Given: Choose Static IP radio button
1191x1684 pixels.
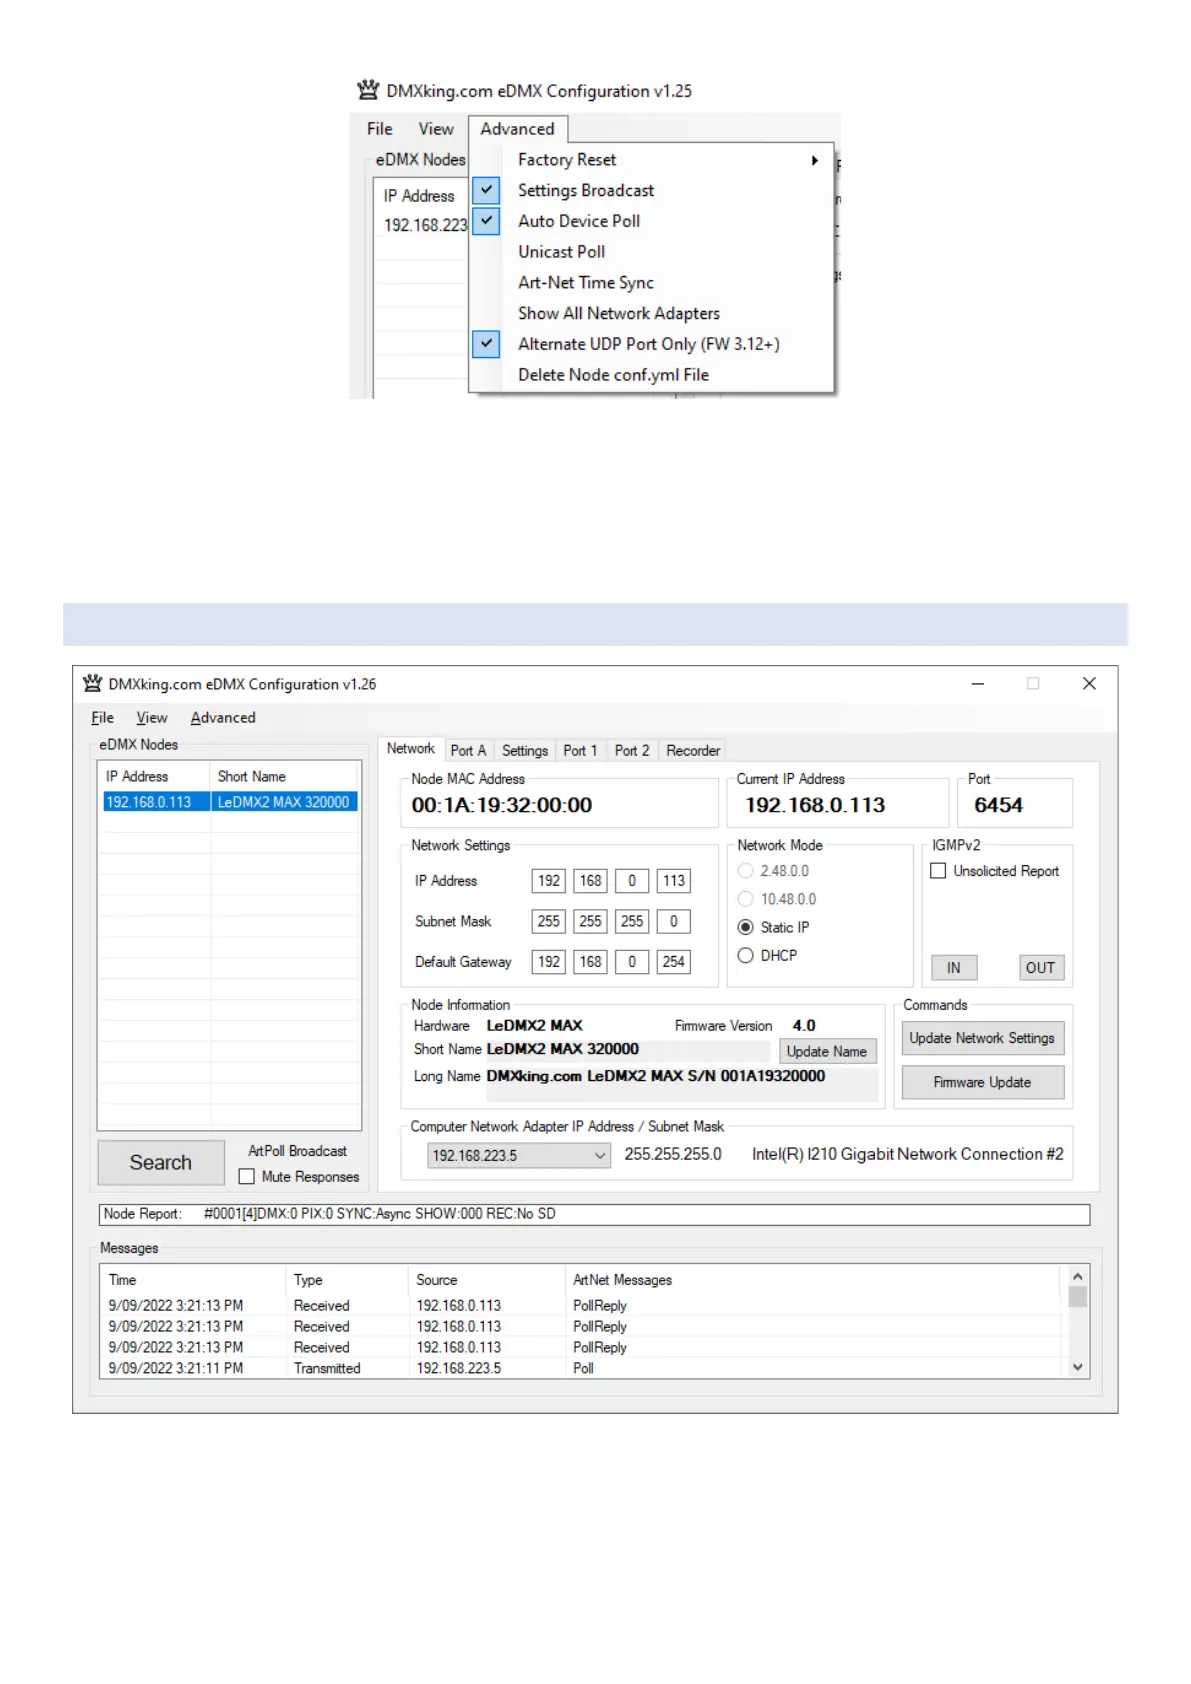Looking at the screenshot, I should tap(745, 928).
